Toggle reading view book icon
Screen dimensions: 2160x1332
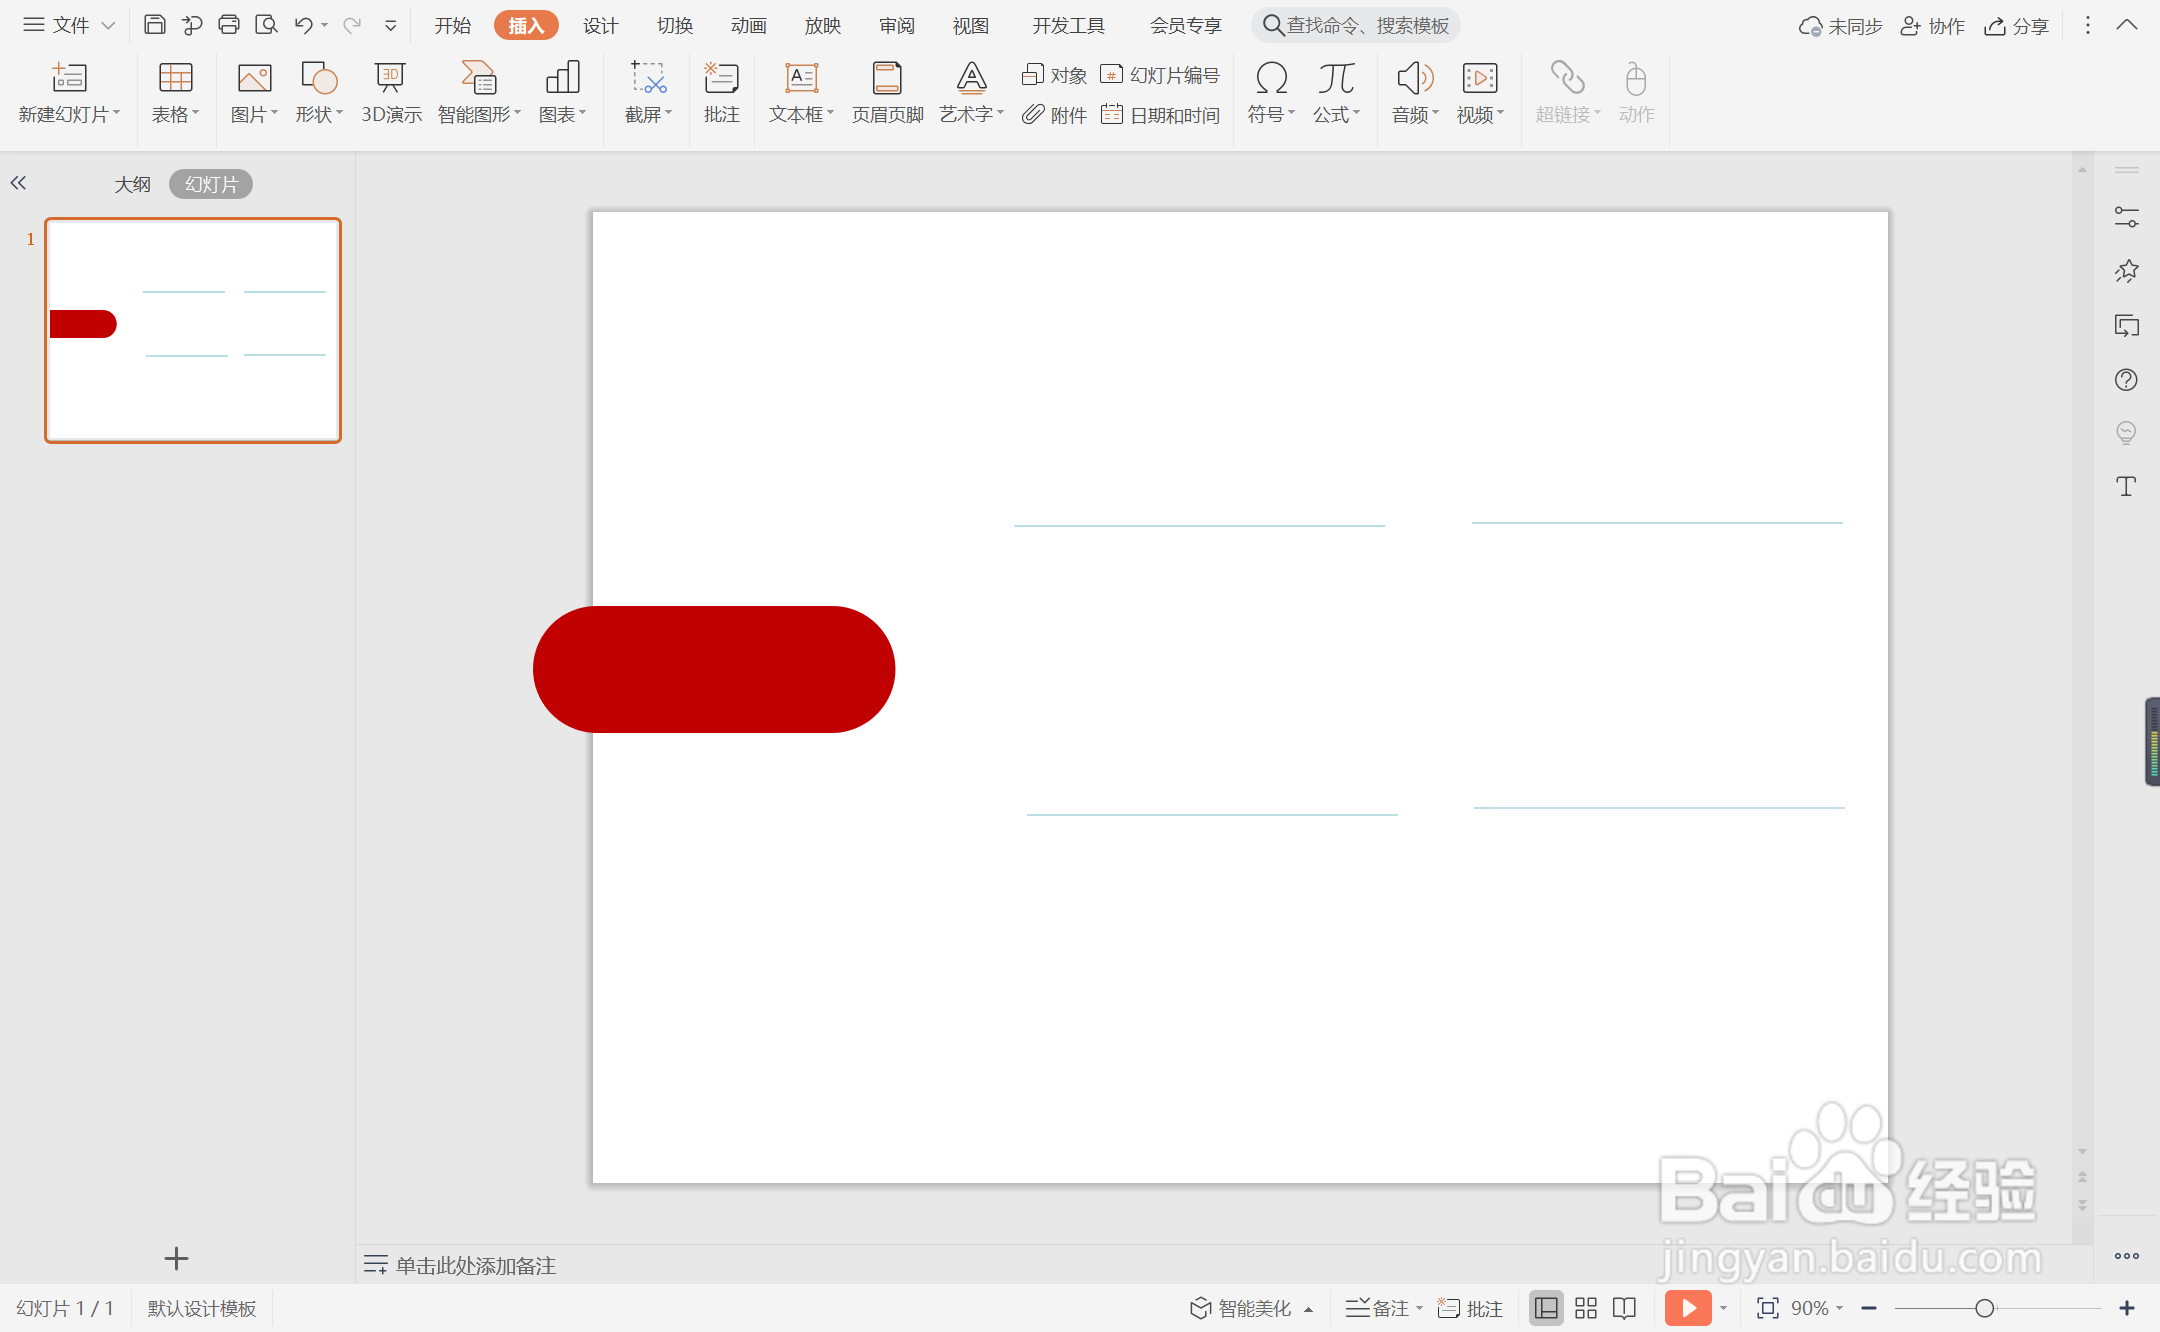click(x=1625, y=1308)
